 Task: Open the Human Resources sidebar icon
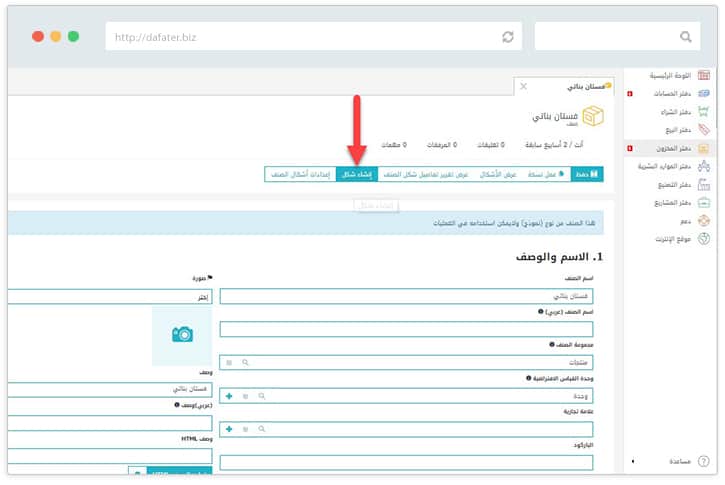pos(704,166)
